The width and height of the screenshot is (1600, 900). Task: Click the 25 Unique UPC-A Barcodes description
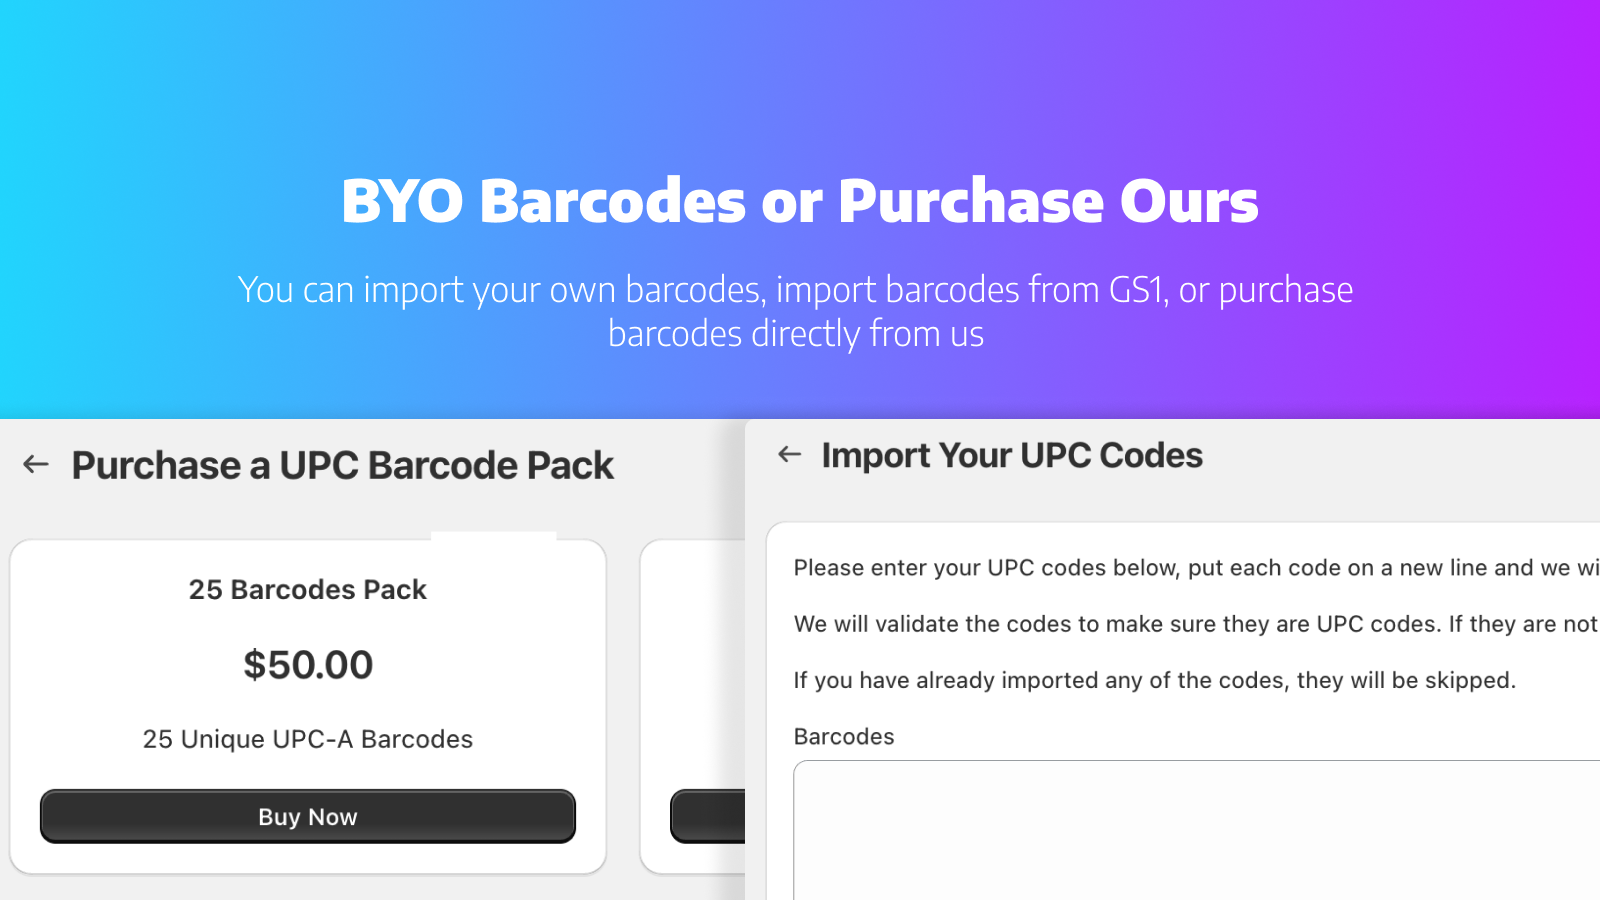(x=308, y=739)
